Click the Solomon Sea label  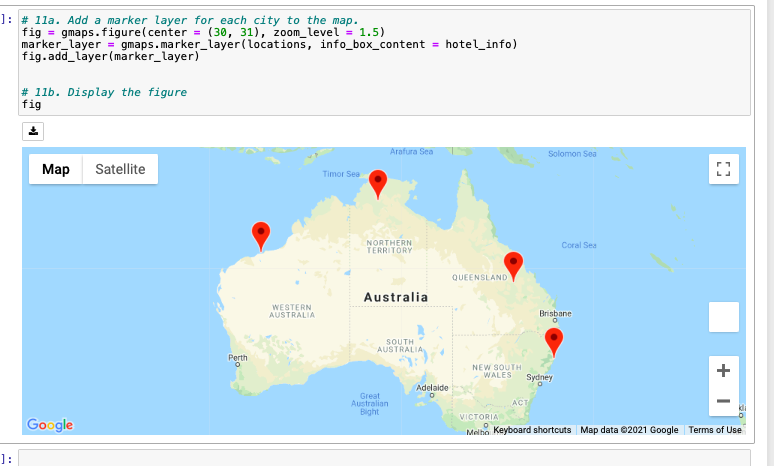[x=572, y=154]
